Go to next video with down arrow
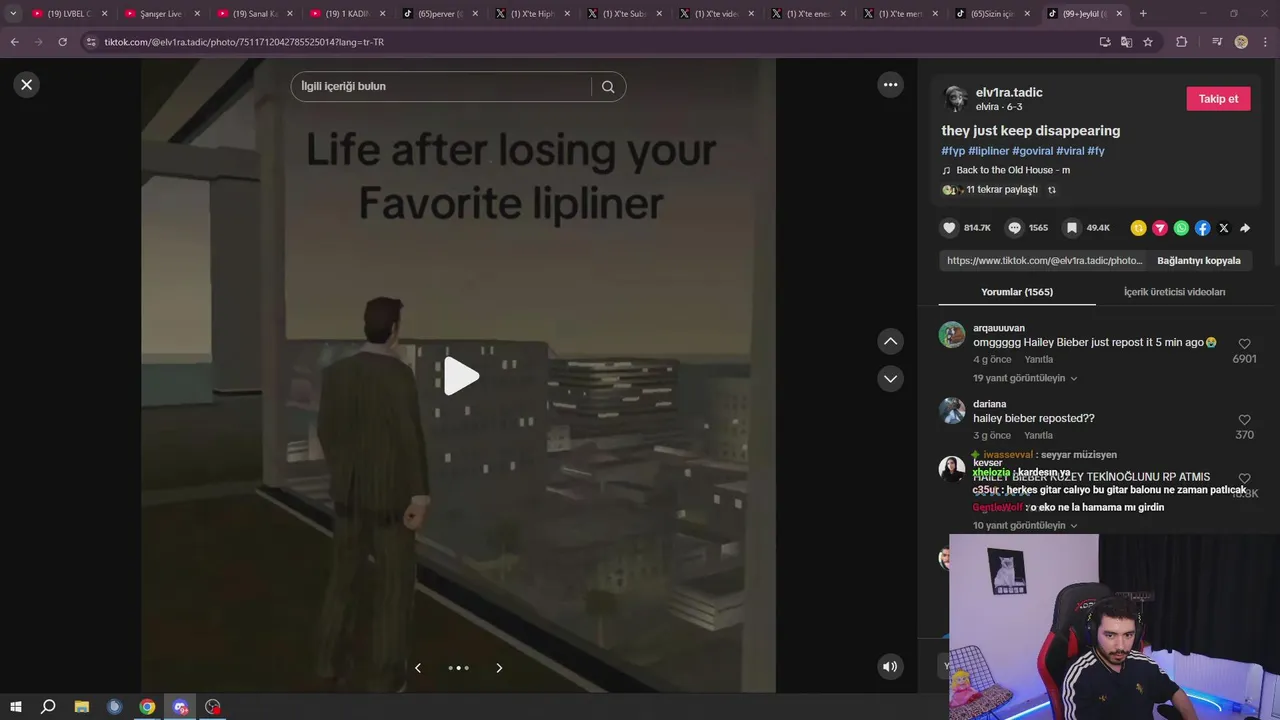The height and width of the screenshot is (720, 1280). [x=890, y=379]
